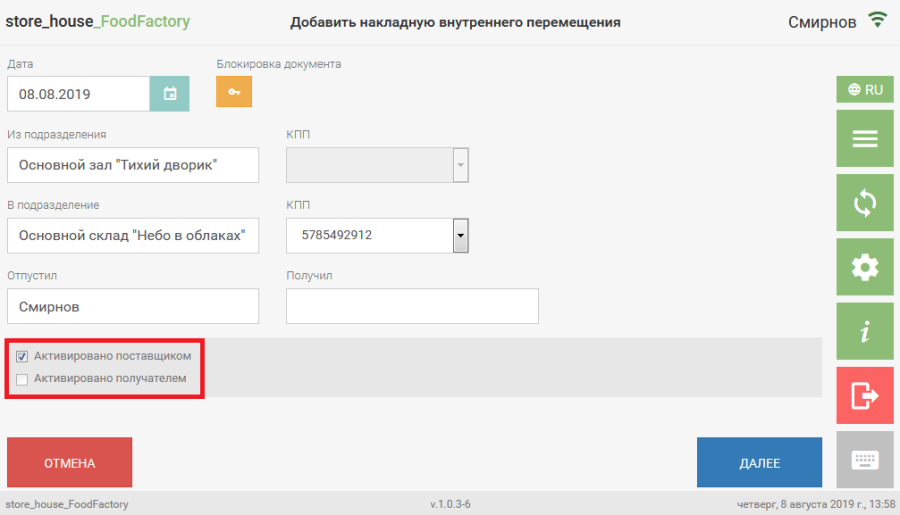Viewport: 900px width, 515px height.
Task: Click the empty Получил field
Action: [x=412, y=306]
